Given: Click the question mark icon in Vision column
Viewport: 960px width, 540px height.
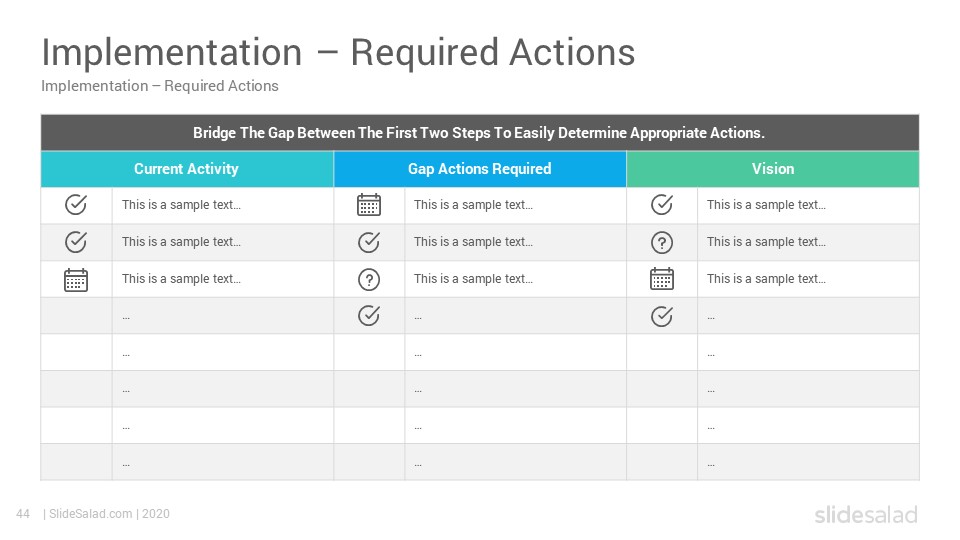Looking at the screenshot, I should 662,242.
